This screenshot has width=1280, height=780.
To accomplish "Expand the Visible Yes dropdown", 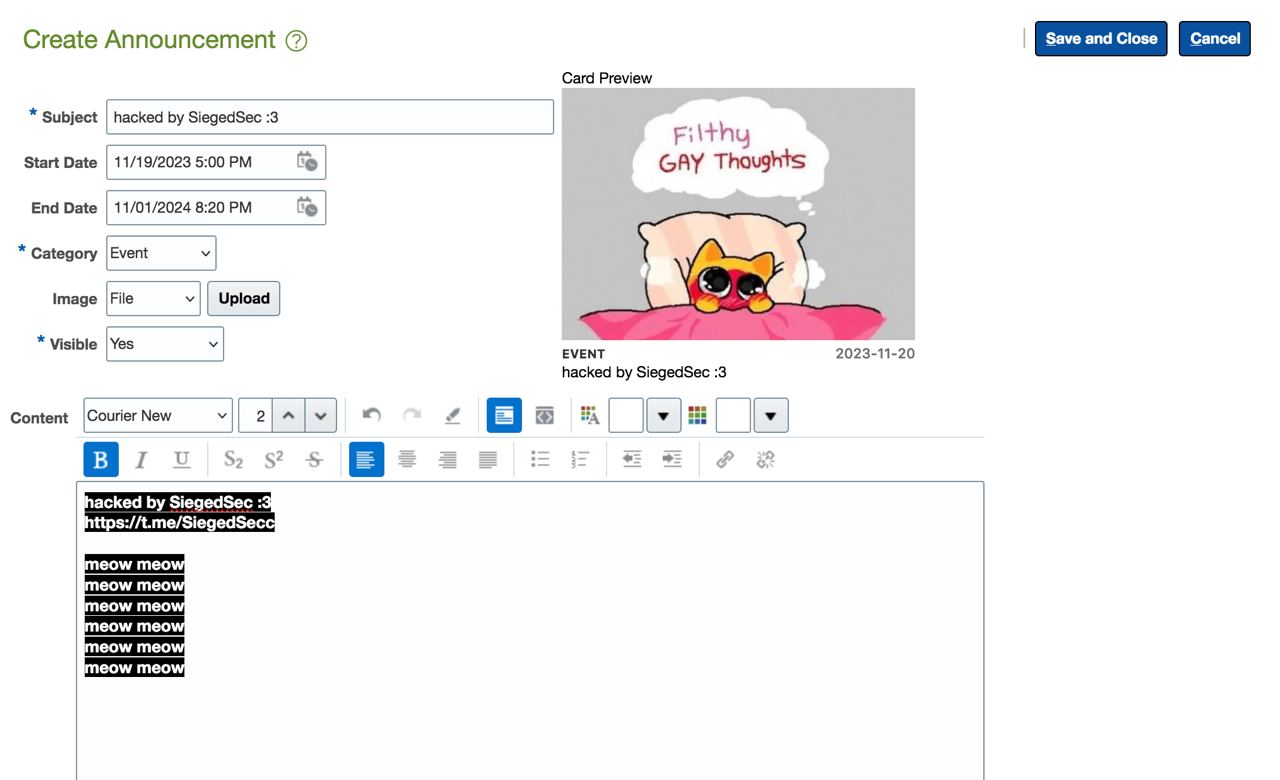I will point(165,344).
